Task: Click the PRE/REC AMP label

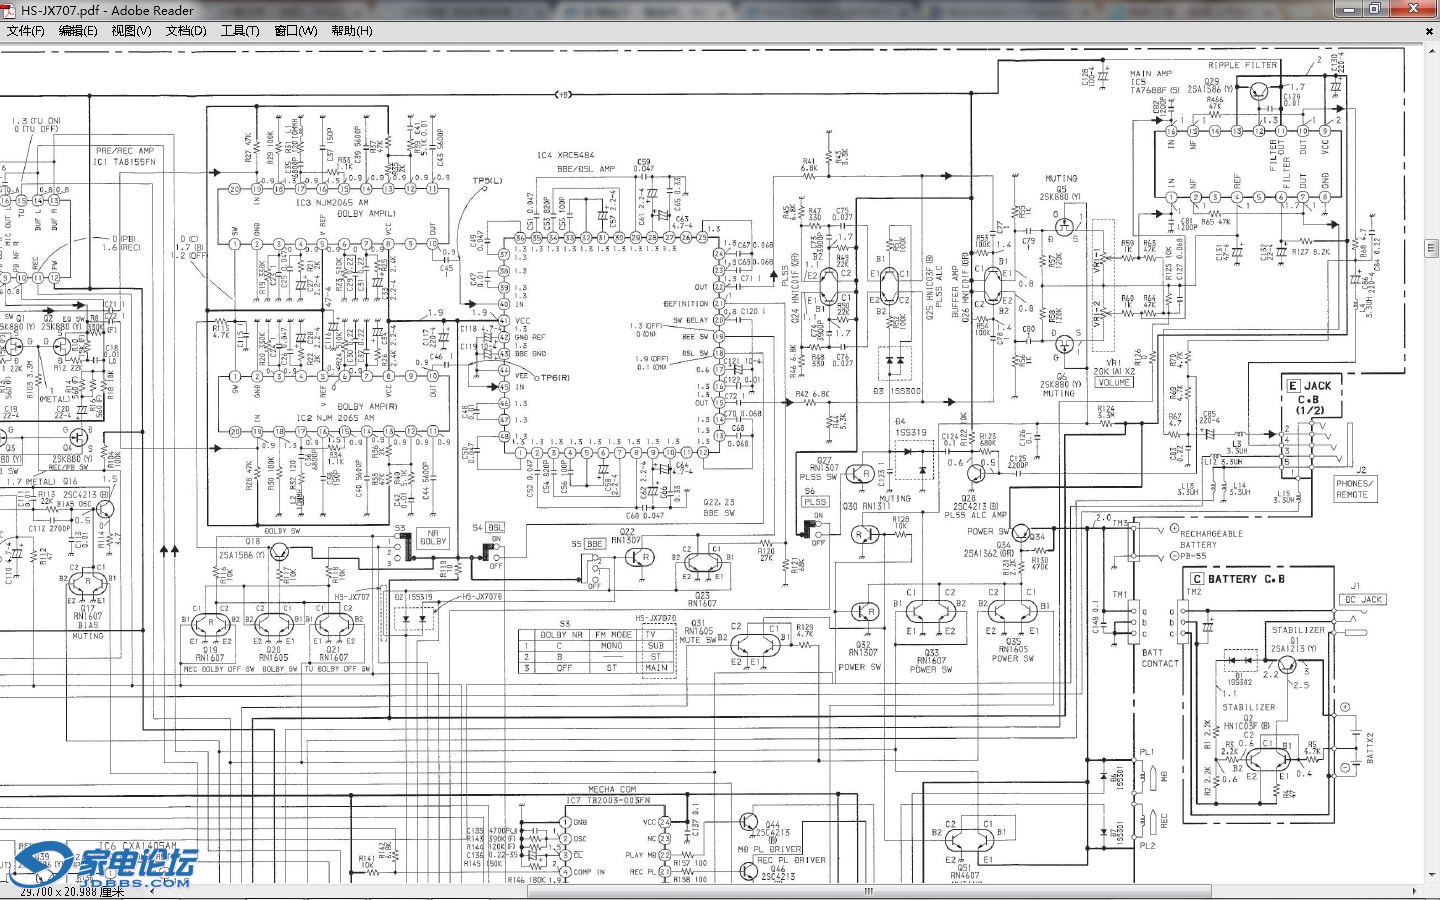Action: (125, 151)
